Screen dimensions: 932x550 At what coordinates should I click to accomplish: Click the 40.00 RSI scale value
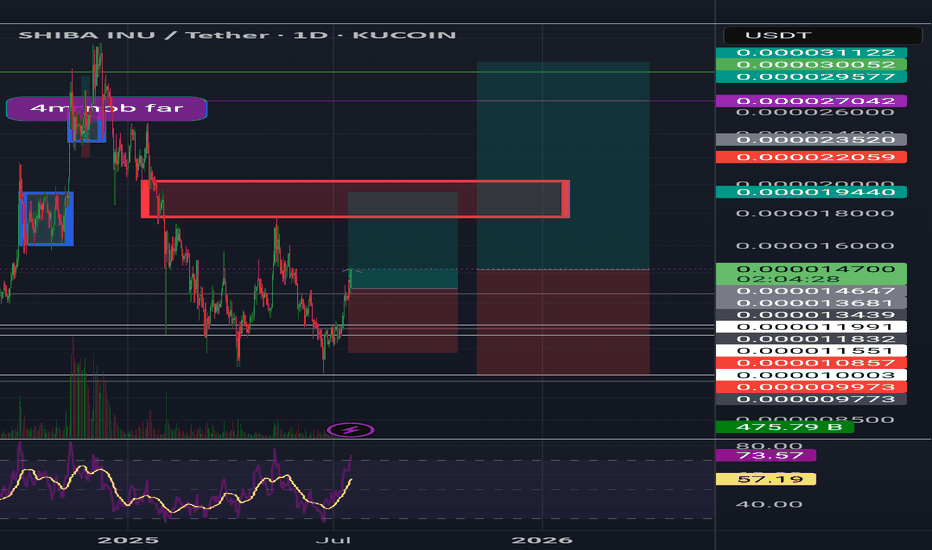(x=769, y=504)
